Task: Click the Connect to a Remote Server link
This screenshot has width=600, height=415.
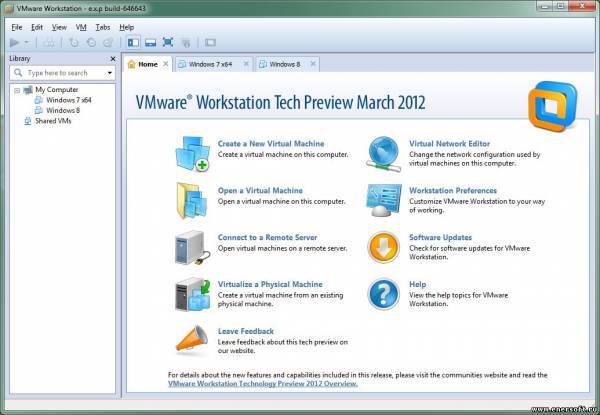Action: coord(267,238)
